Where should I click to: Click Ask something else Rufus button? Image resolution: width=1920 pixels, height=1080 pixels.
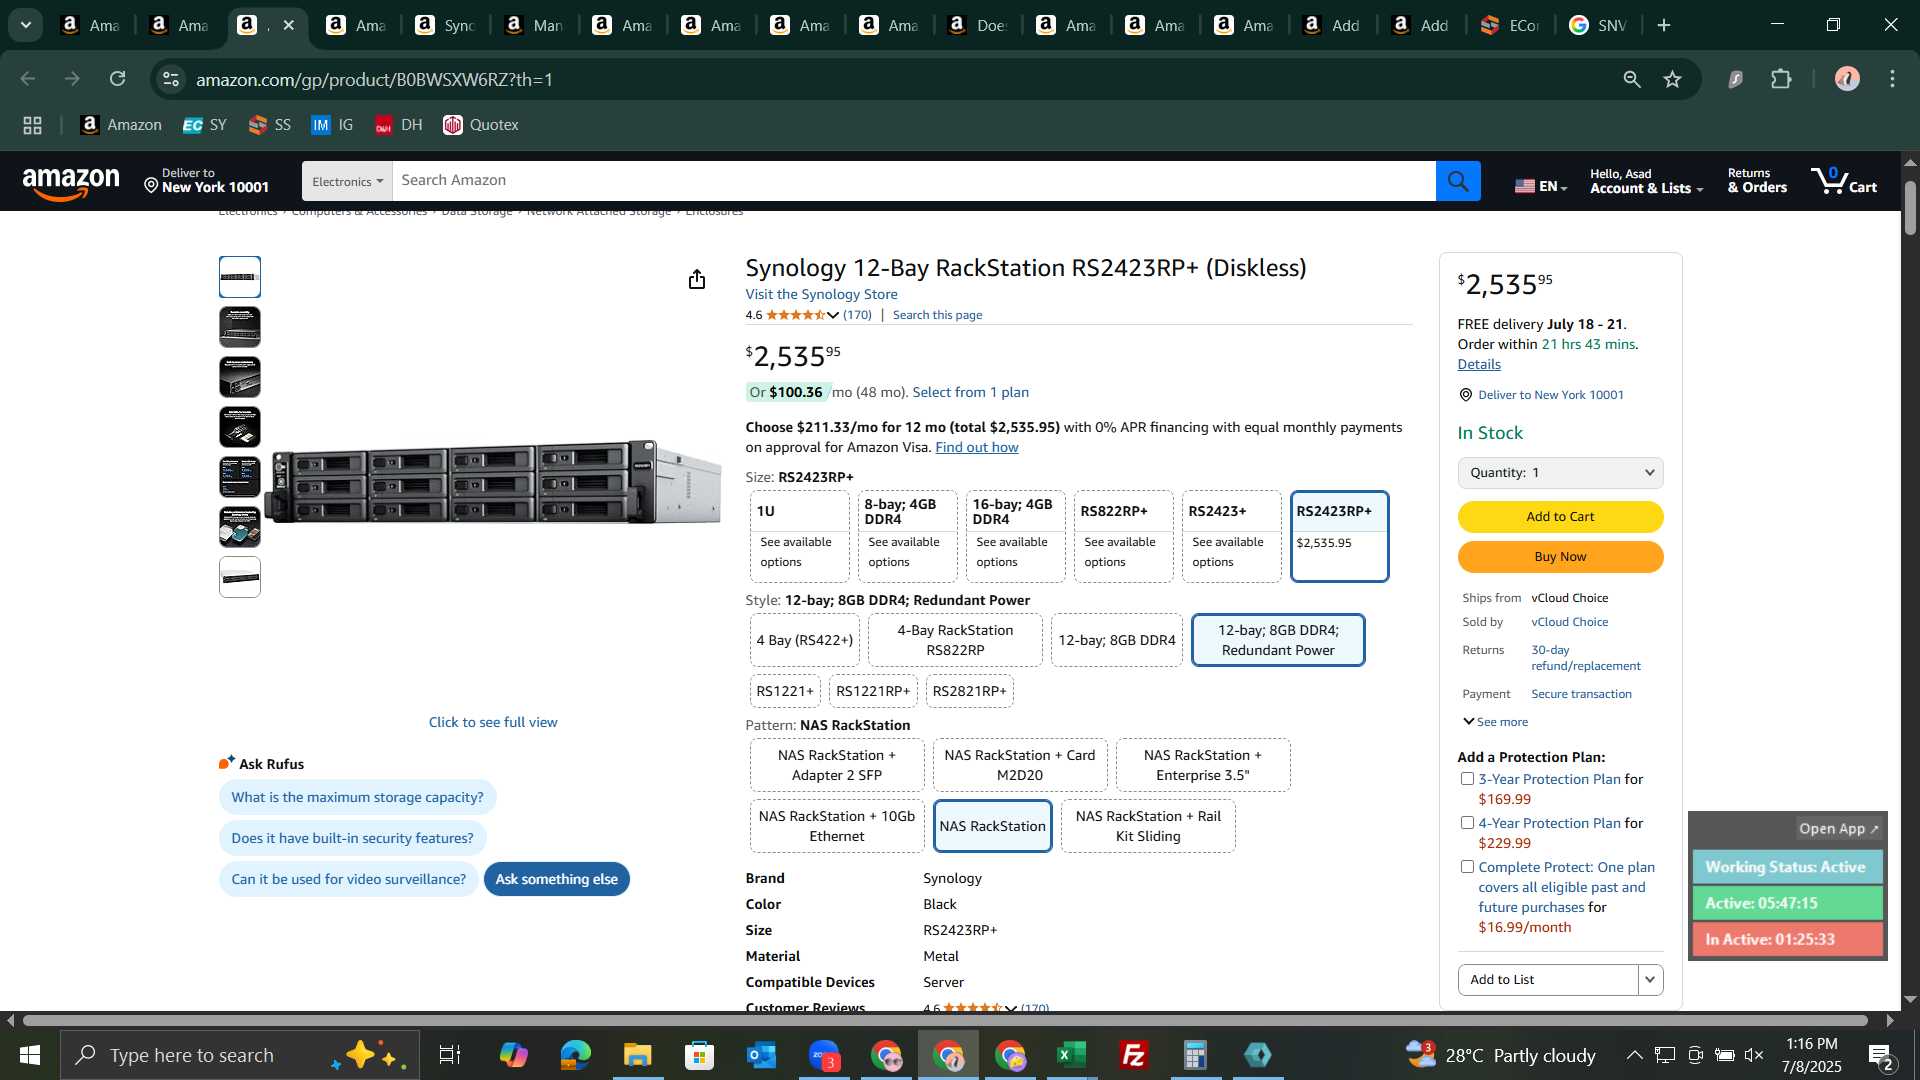556,879
